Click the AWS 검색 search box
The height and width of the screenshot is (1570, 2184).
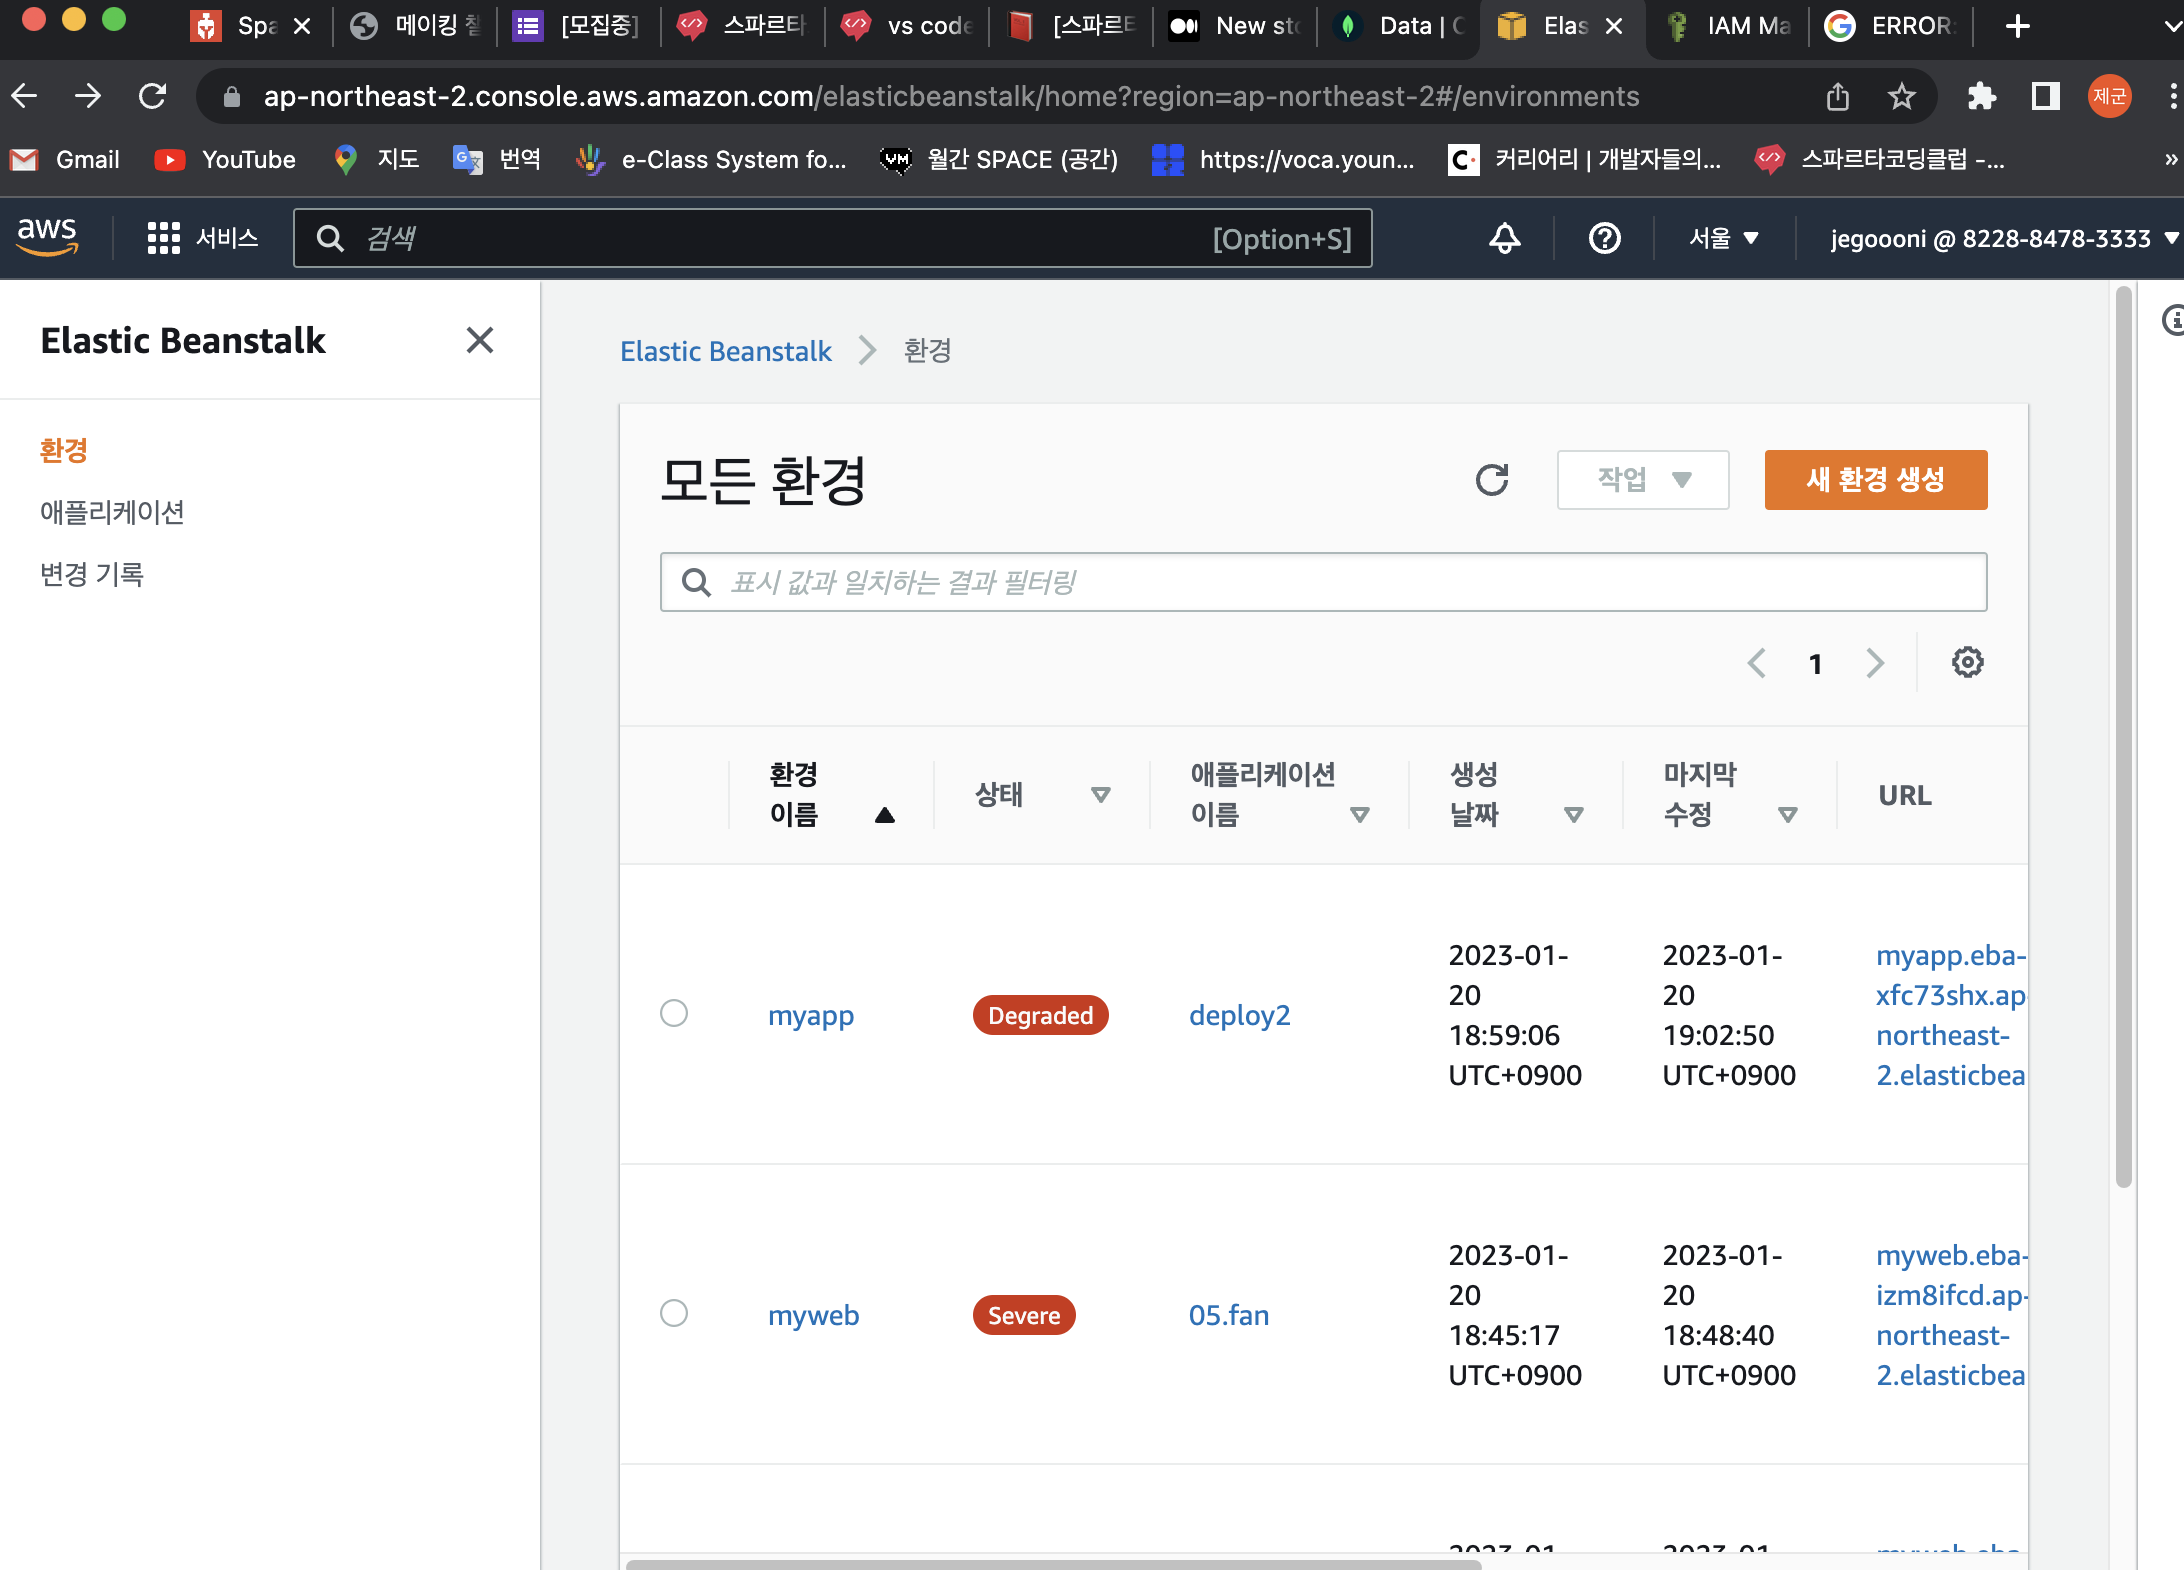(832, 238)
